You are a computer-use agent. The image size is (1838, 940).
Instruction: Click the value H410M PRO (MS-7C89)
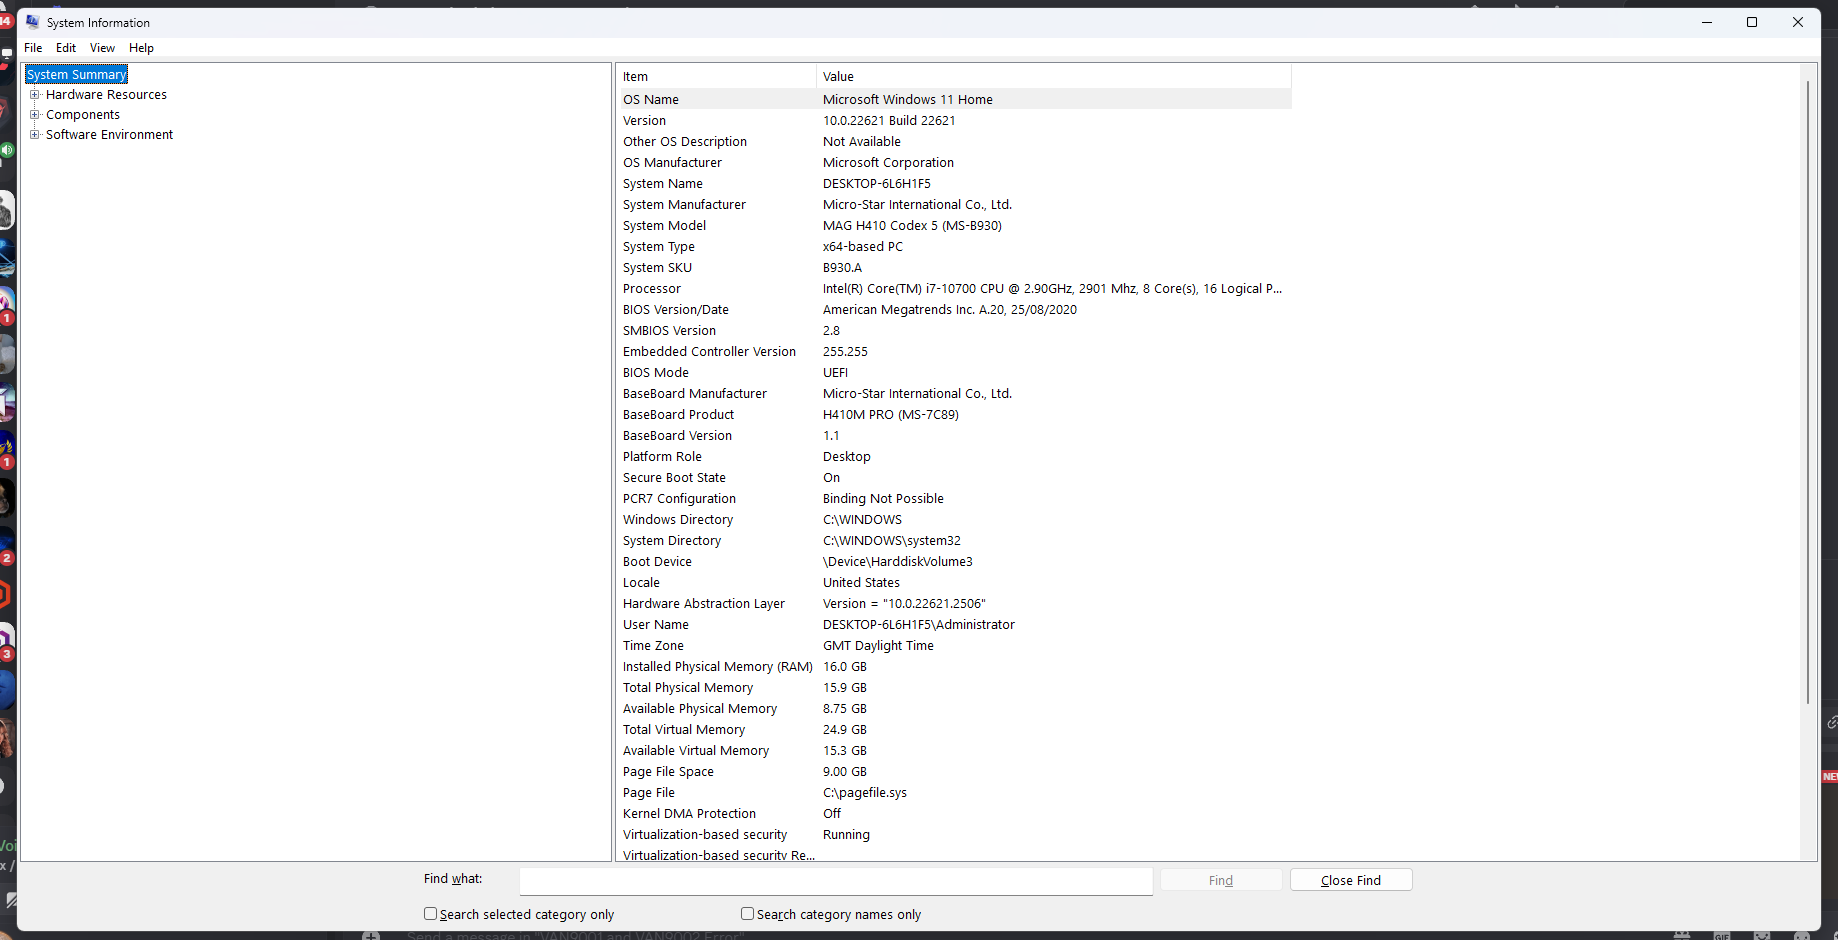891,415
